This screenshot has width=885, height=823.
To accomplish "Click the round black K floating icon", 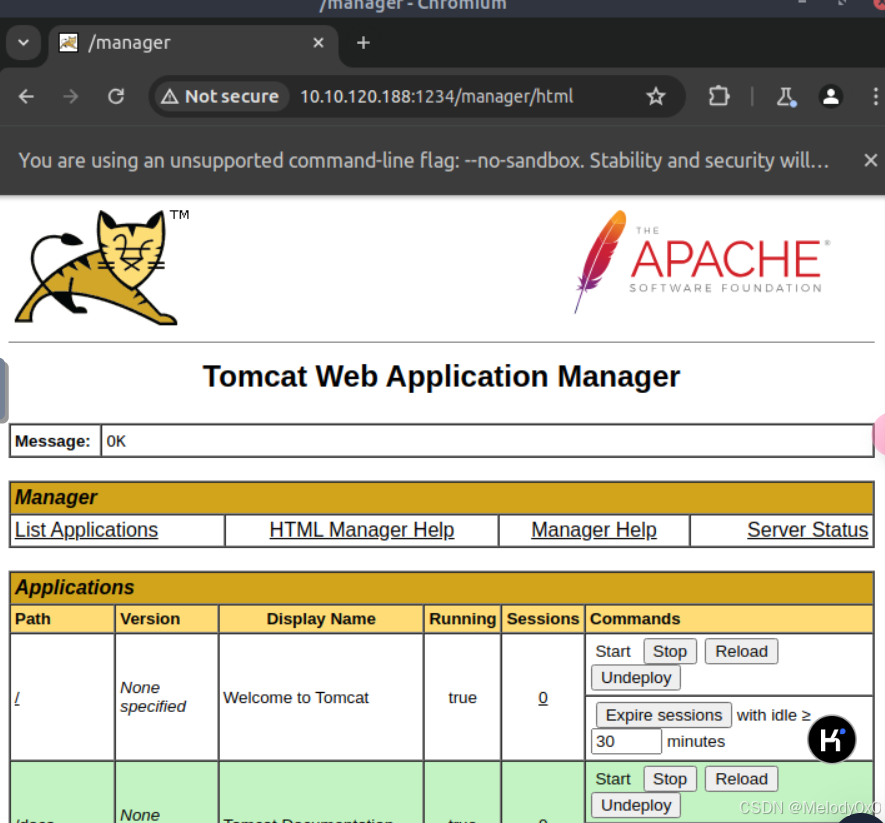I will 831,739.
